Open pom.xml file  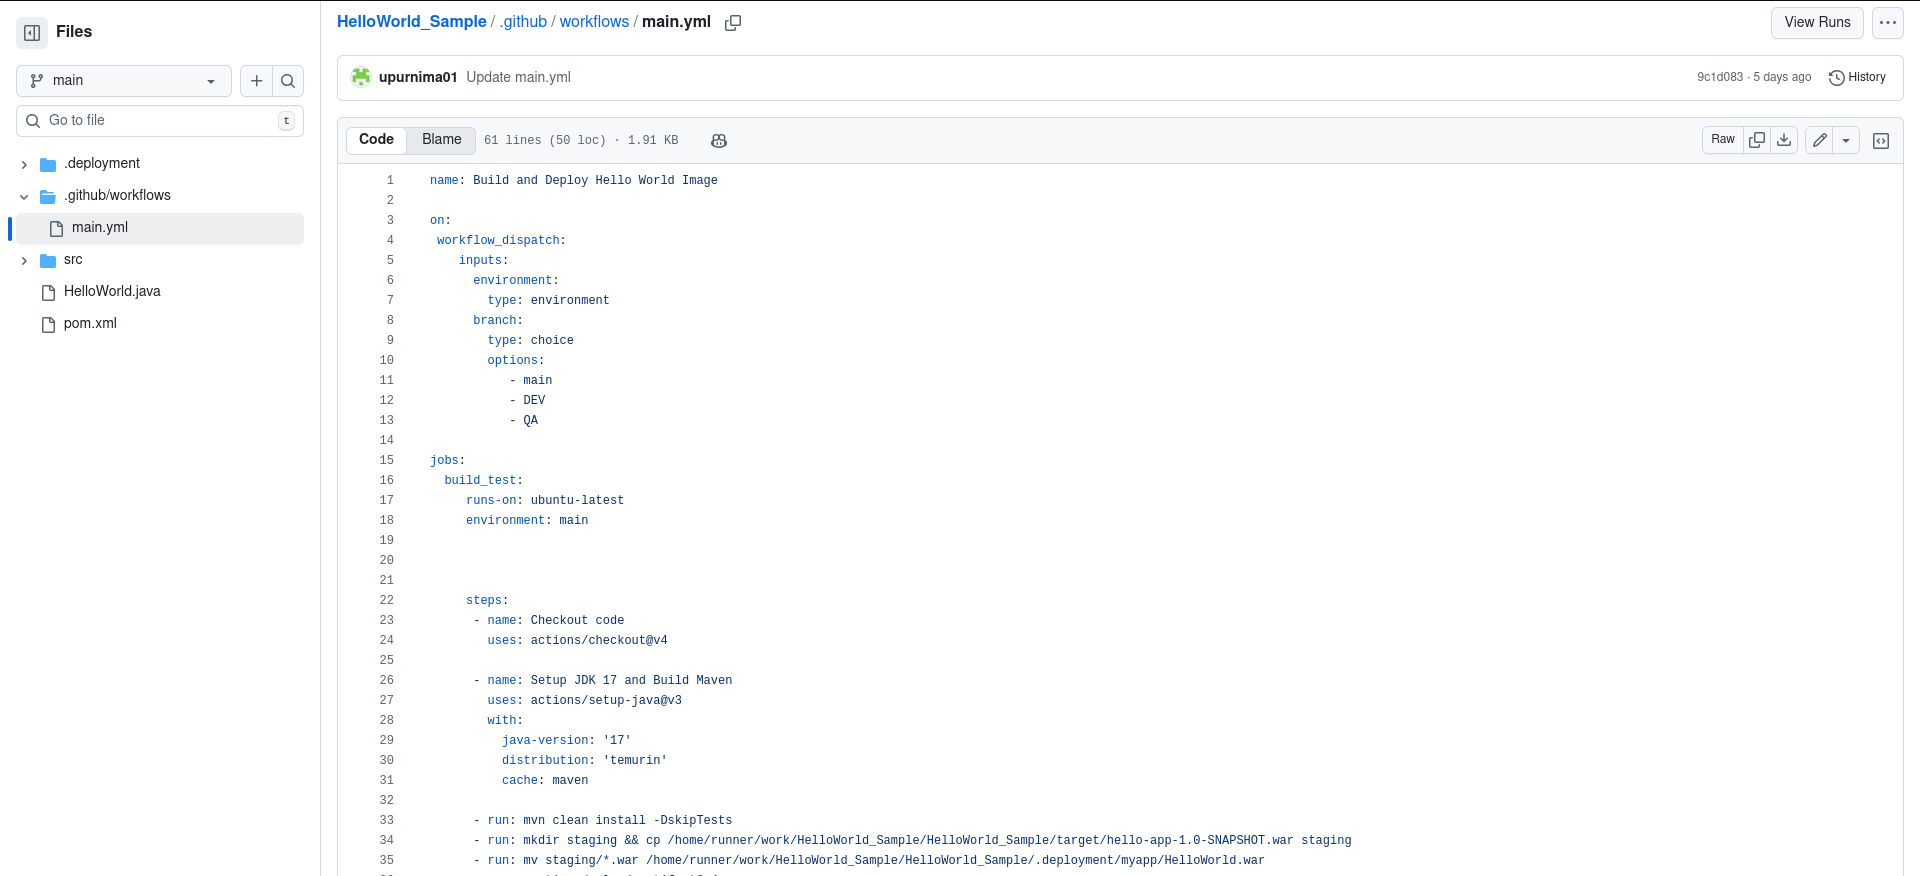coord(90,324)
